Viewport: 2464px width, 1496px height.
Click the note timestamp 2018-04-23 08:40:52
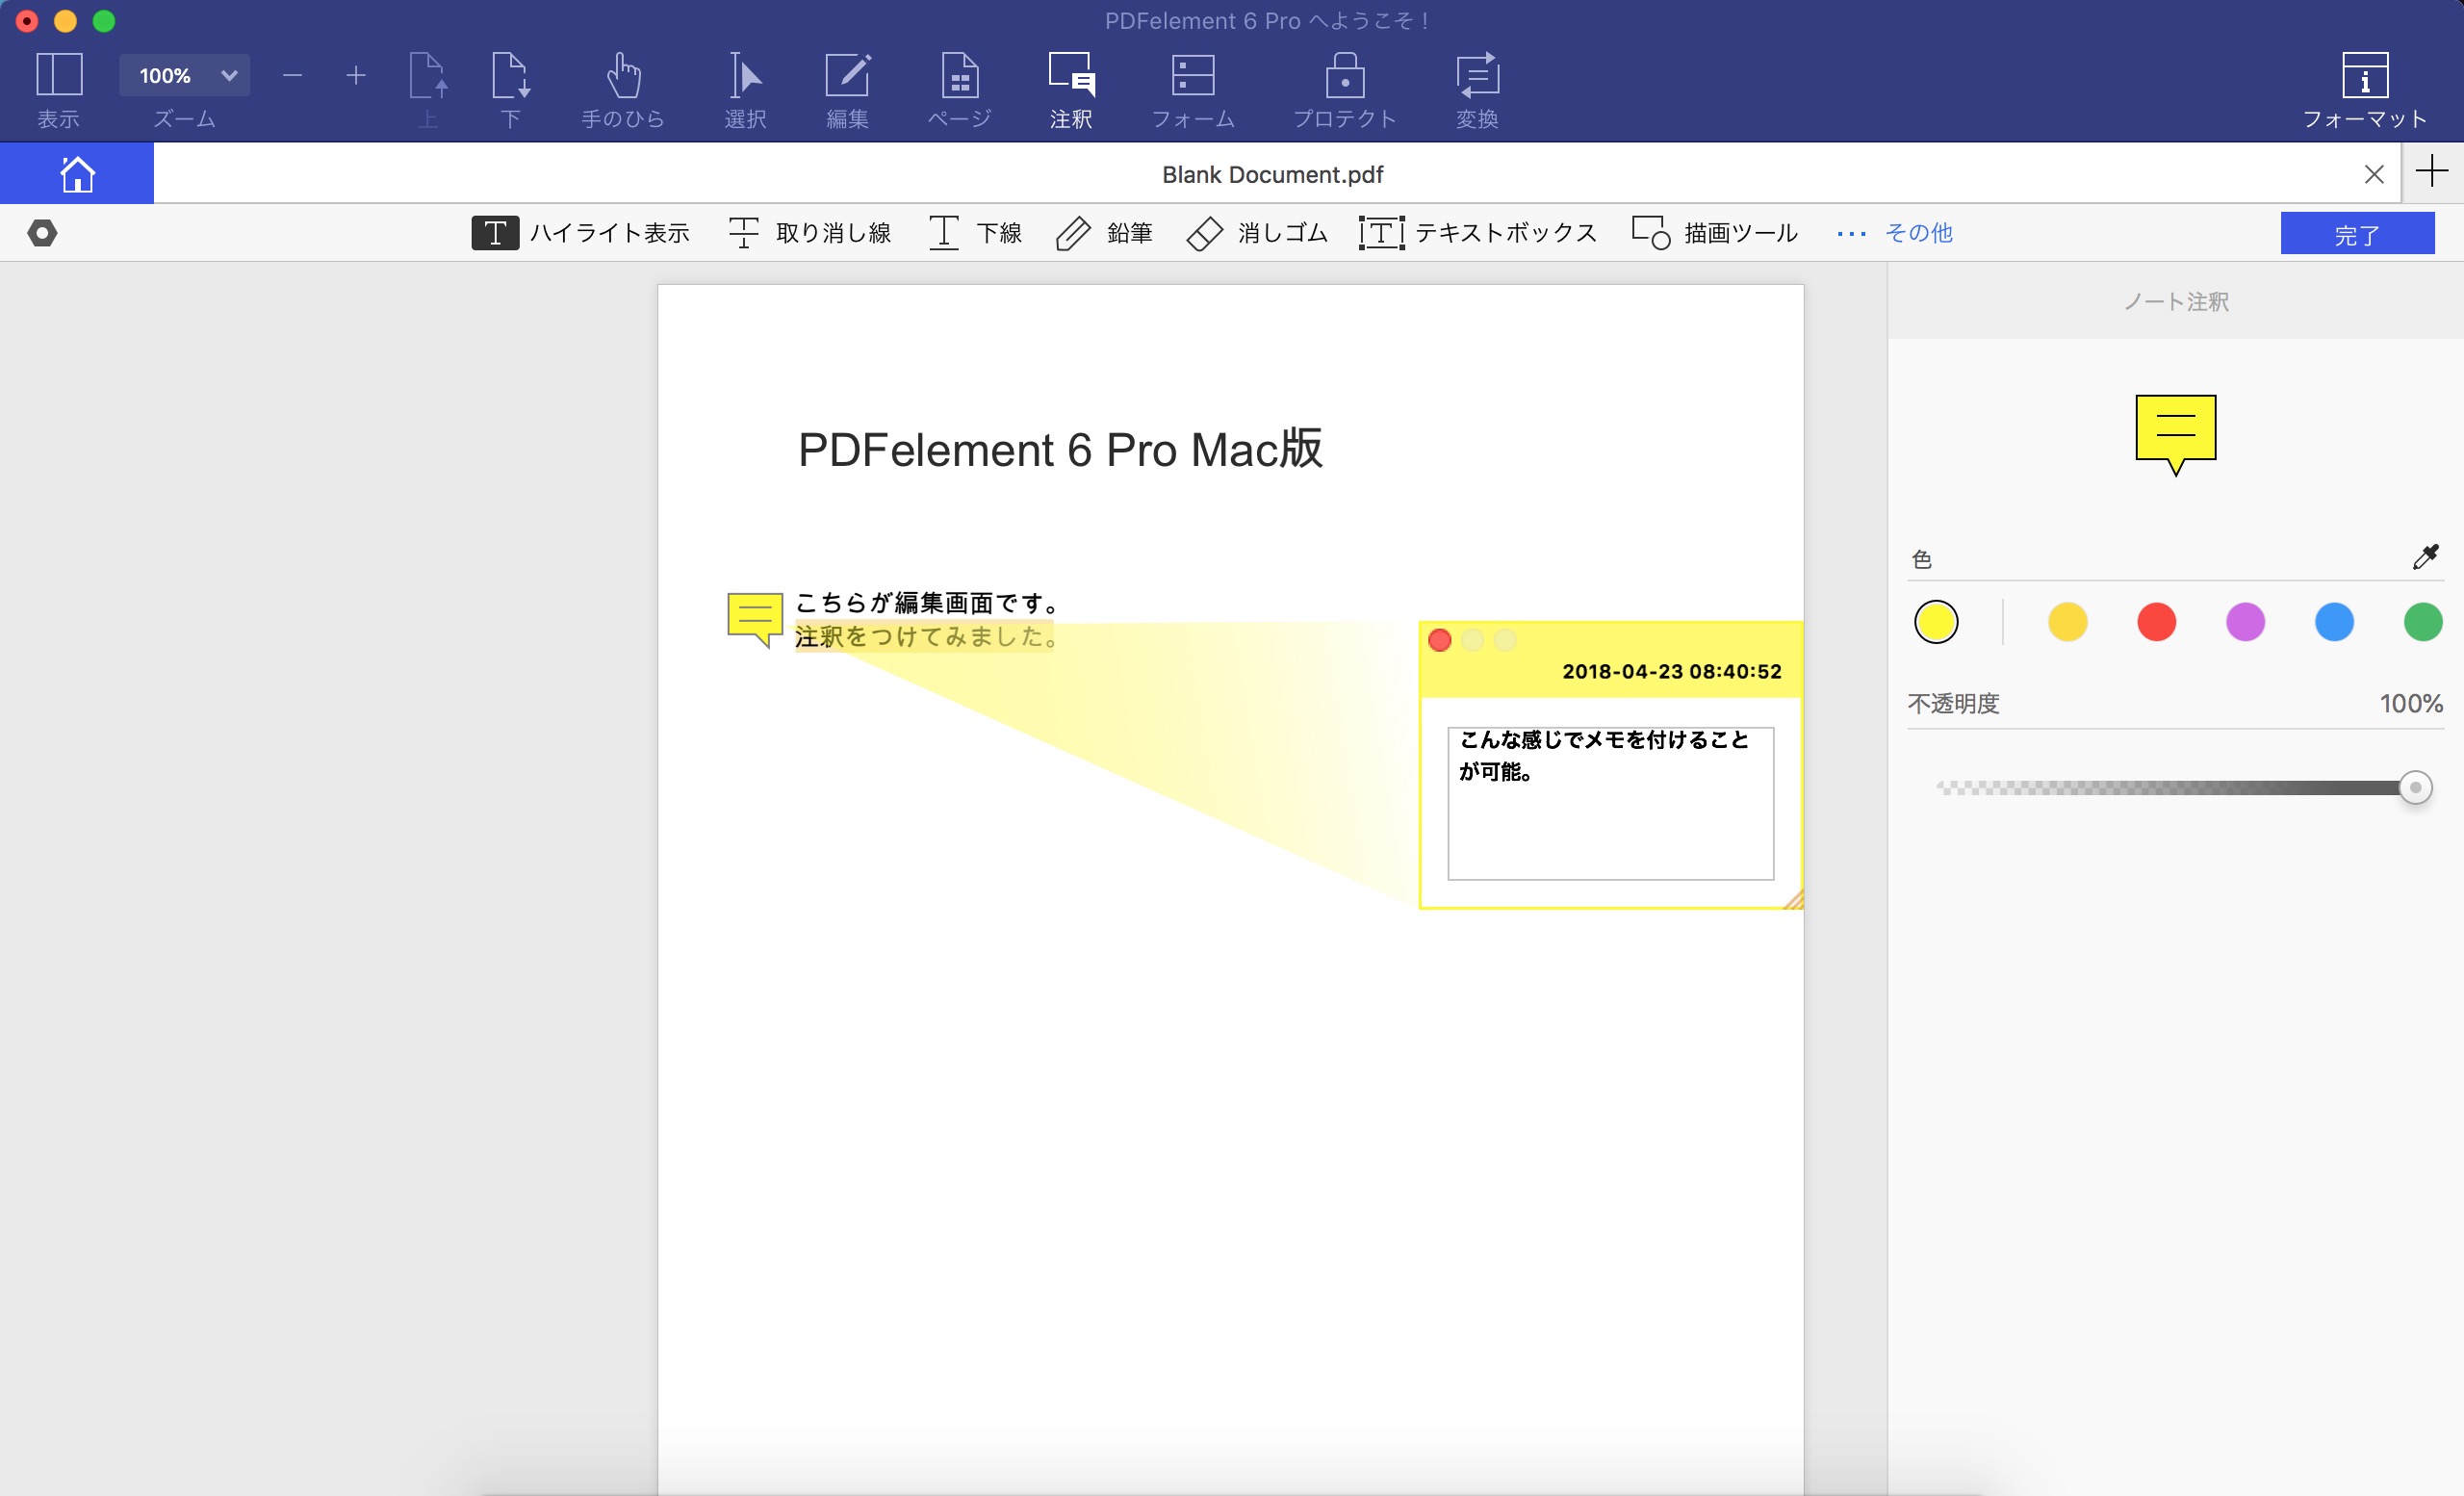point(1672,672)
